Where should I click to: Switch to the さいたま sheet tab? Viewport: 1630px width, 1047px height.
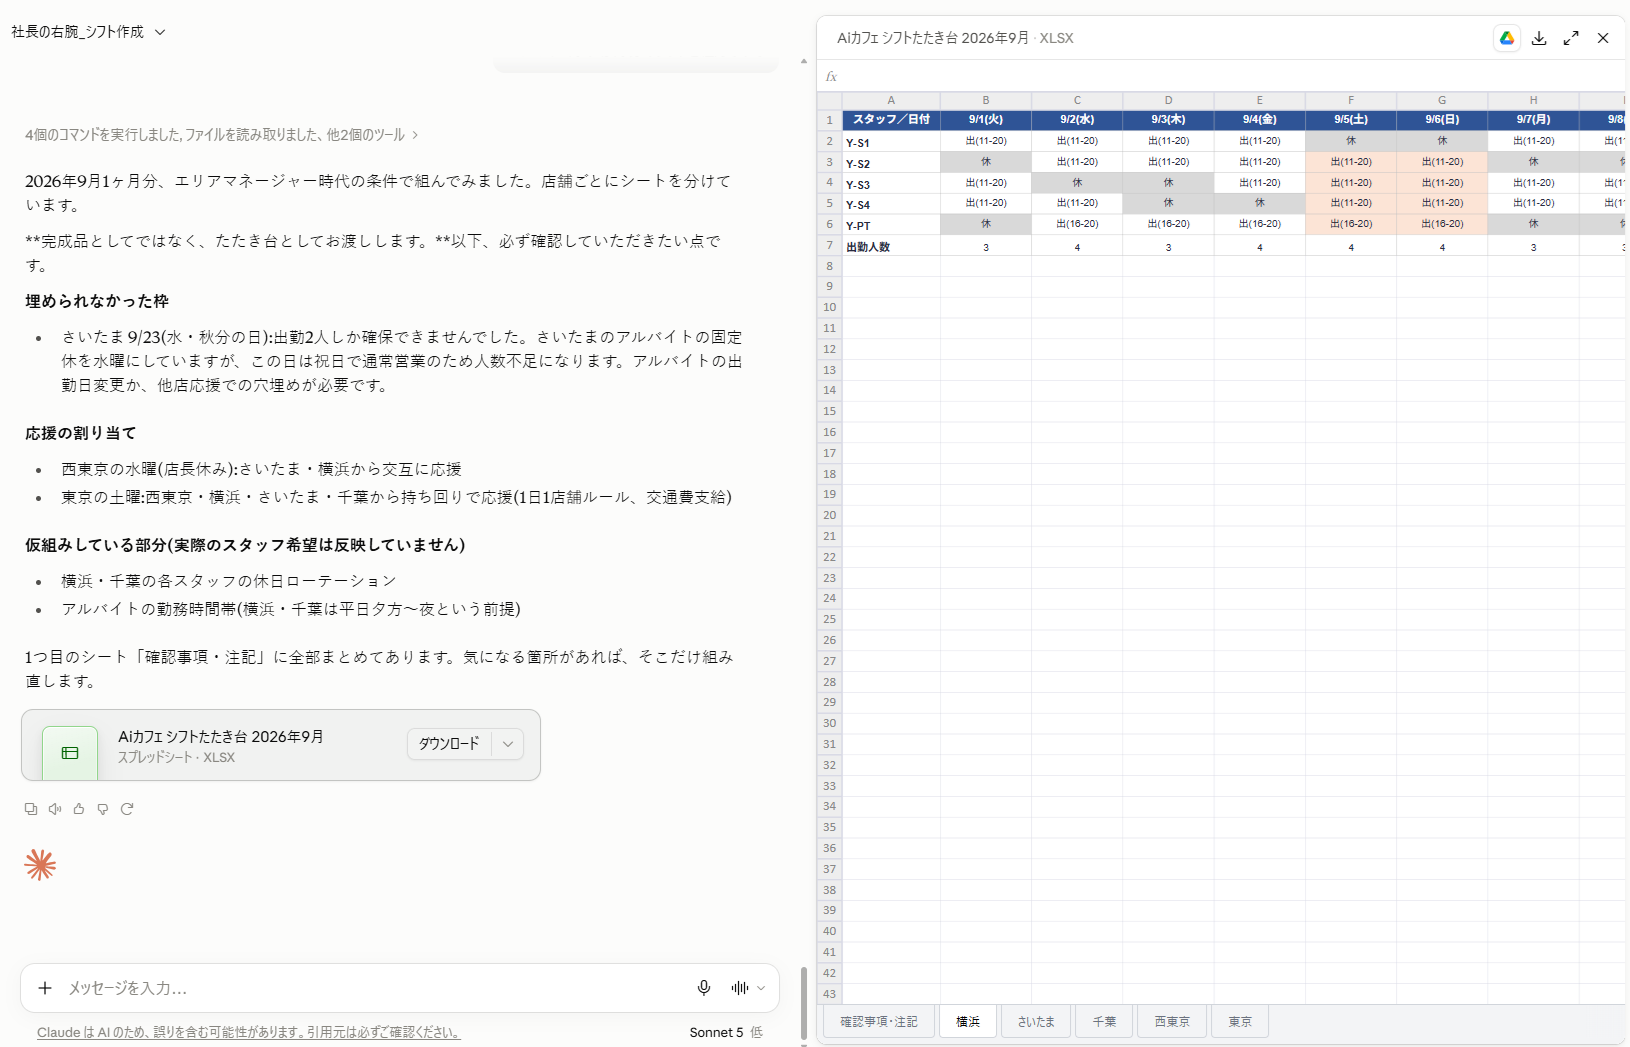(x=1036, y=1022)
